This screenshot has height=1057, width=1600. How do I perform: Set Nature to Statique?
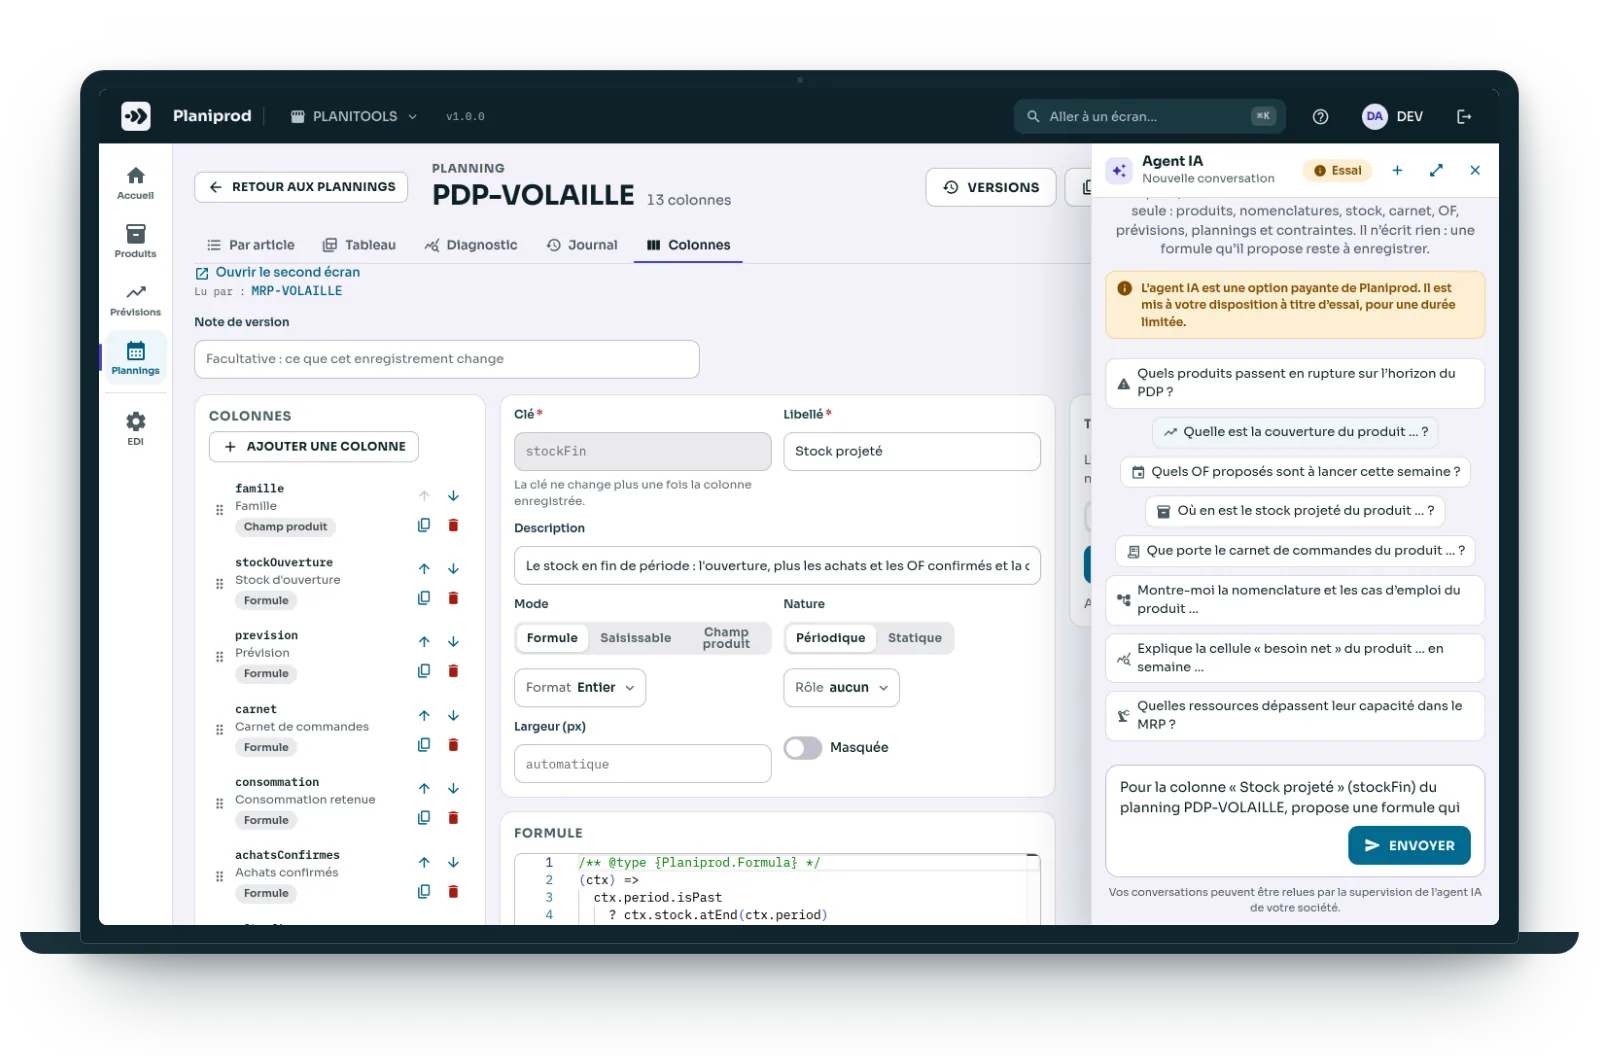914,638
